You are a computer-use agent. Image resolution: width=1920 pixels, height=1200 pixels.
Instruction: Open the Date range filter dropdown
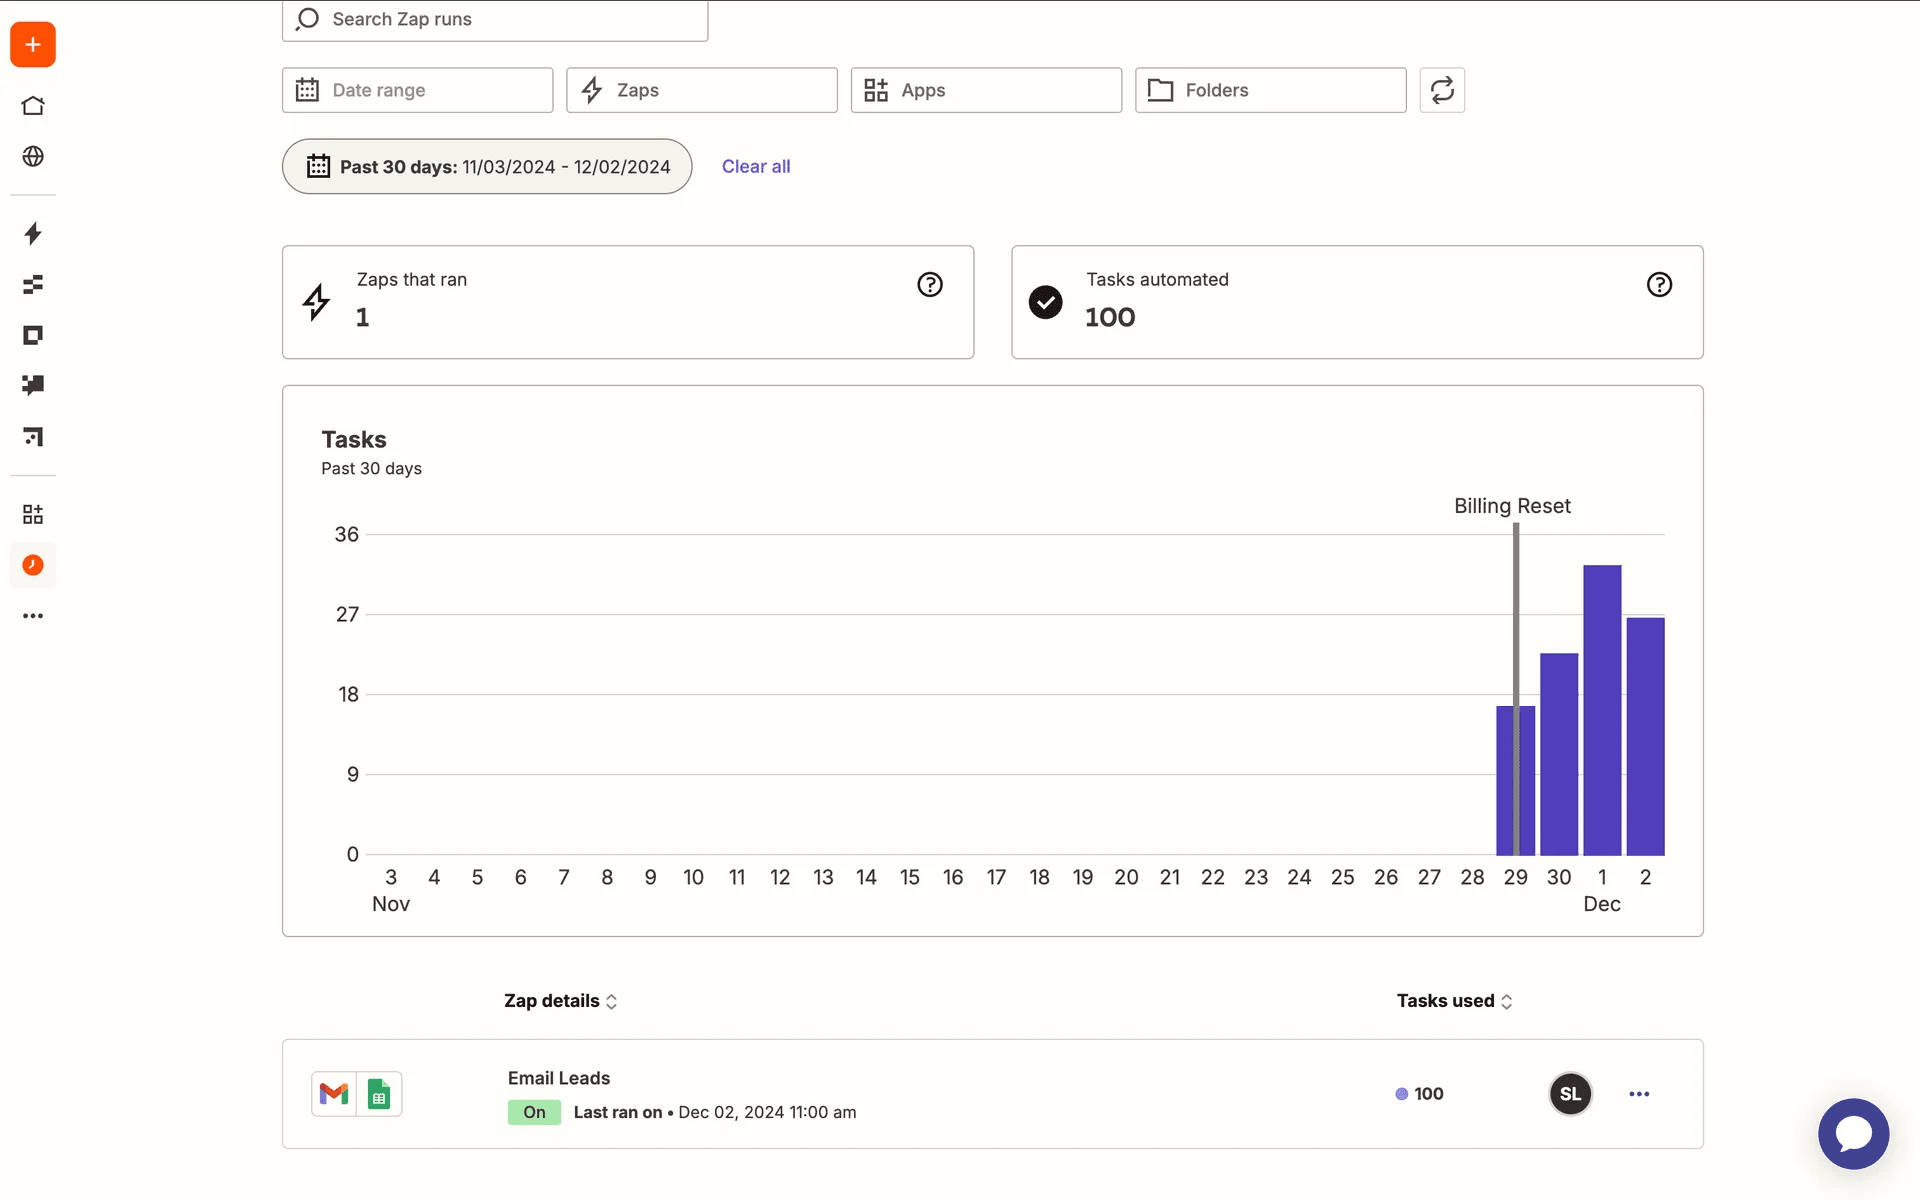pos(417,90)
